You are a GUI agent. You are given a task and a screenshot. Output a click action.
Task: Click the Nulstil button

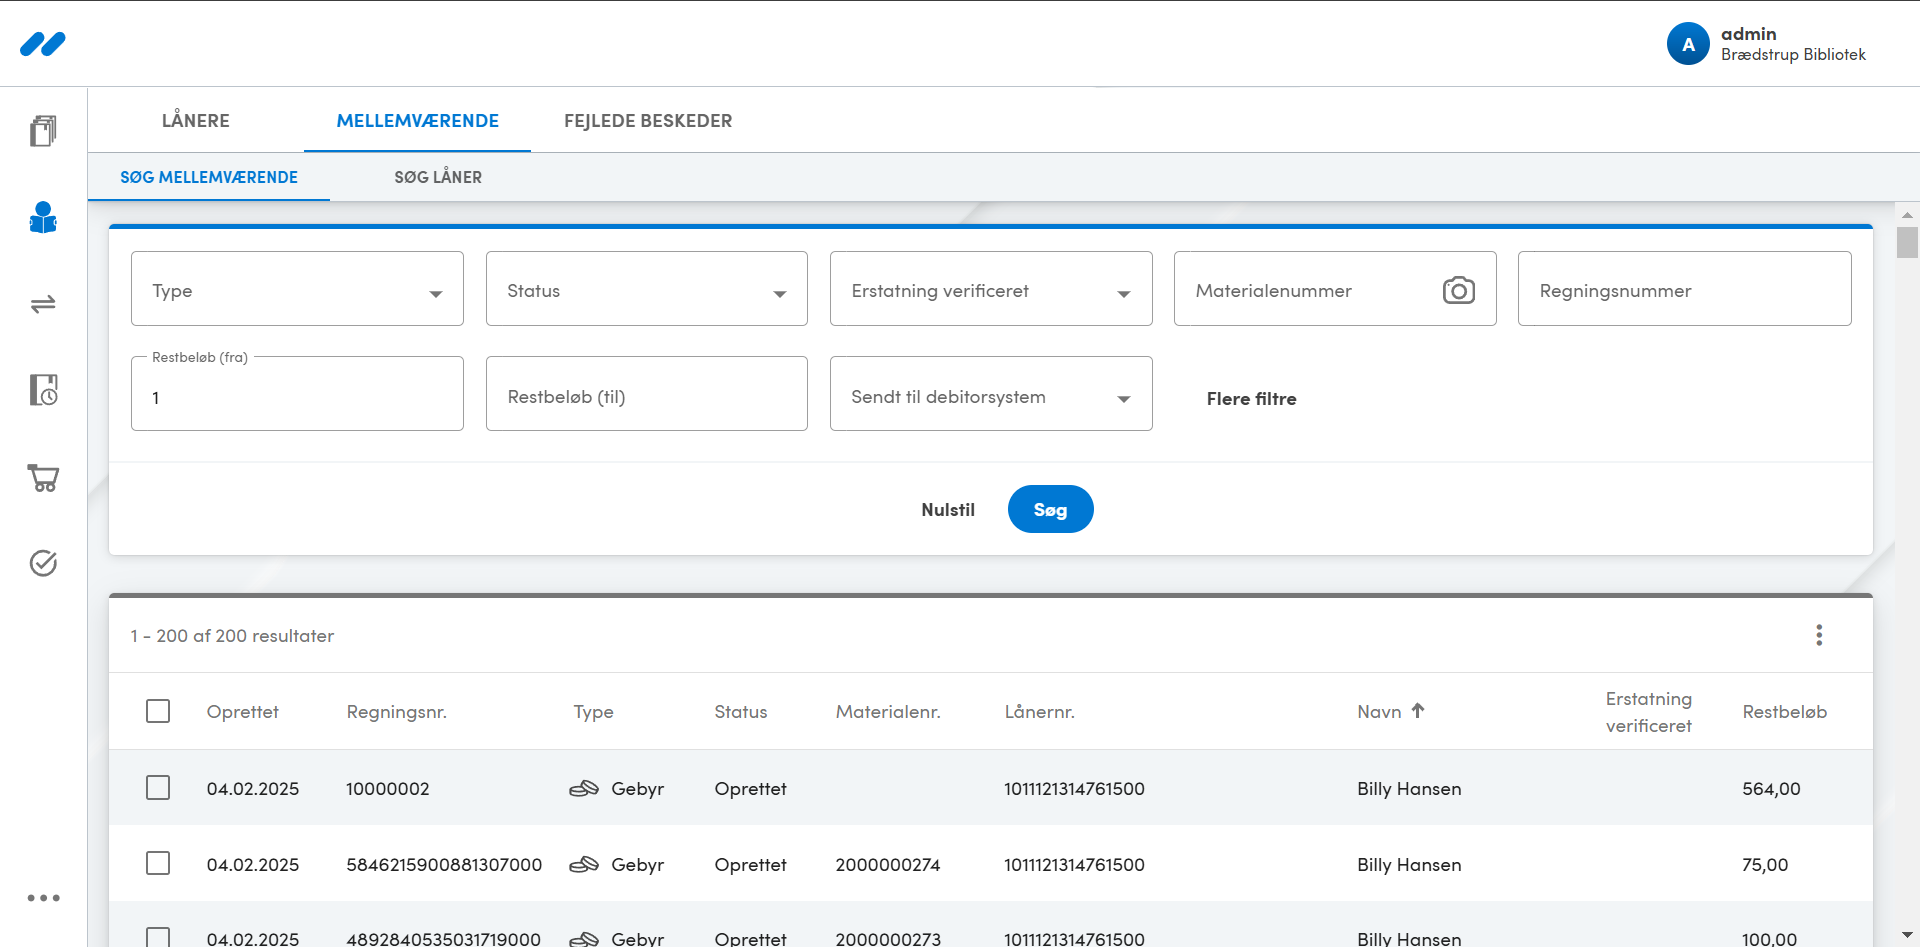pyautogui.click(x=948, y=510)
